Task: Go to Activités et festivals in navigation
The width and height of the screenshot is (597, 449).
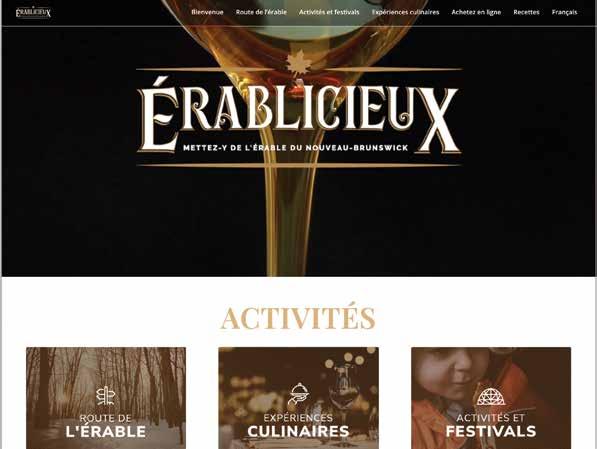Action: 329,12
